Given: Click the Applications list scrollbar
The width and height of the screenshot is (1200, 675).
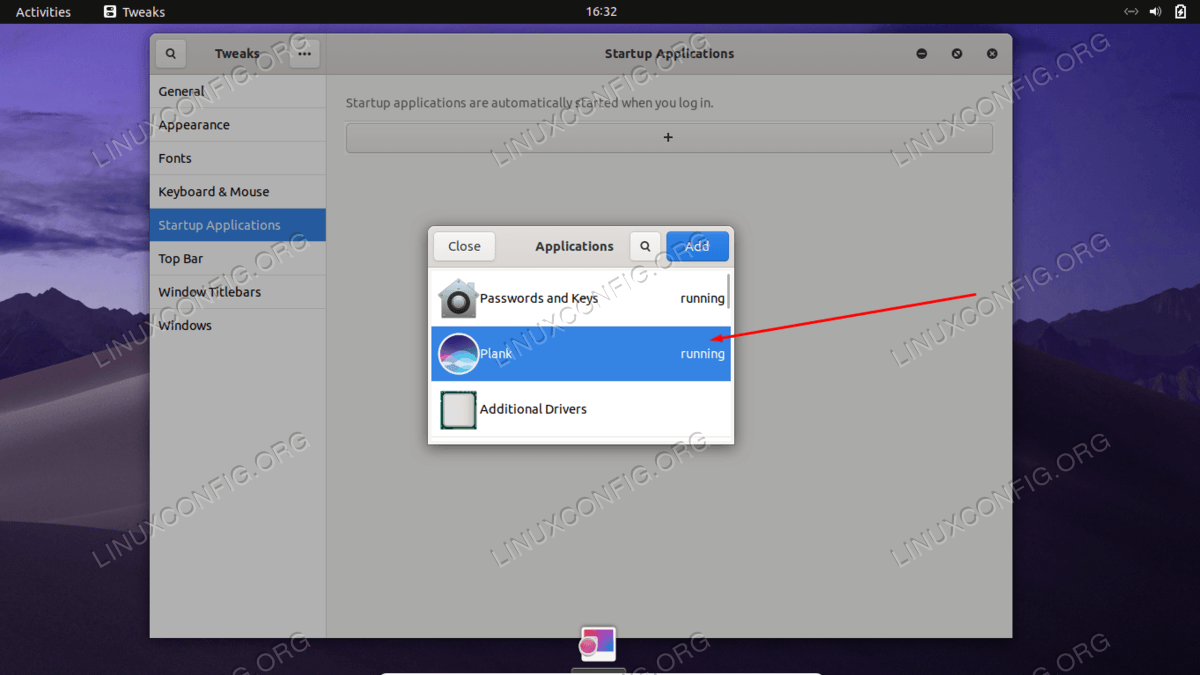Looking at the screenshot, I should pyautogui.click(x=728, y=291).
